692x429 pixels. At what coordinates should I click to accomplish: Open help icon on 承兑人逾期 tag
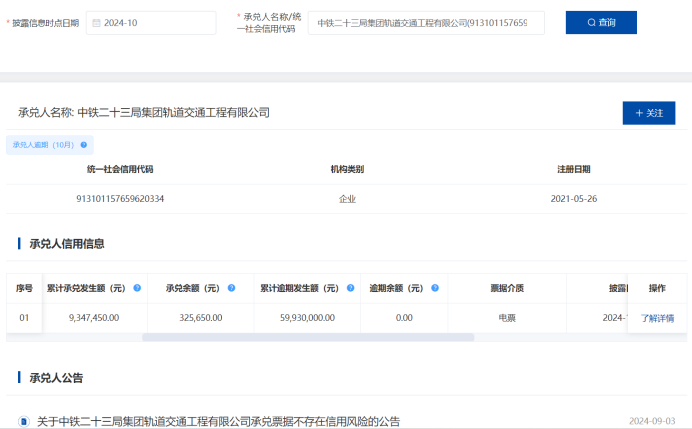tap(84, 145)
